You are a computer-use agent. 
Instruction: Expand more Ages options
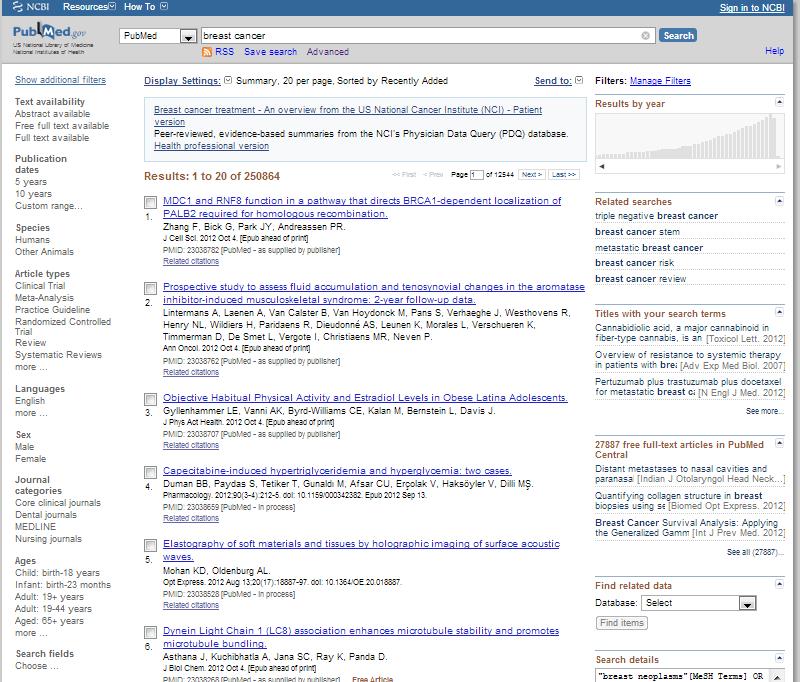pos(31,633)
